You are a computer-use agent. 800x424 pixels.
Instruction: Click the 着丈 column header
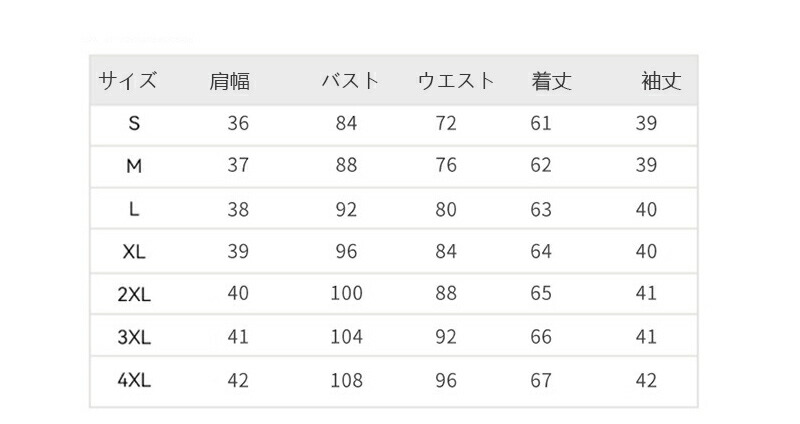click(x=551, y=81)
